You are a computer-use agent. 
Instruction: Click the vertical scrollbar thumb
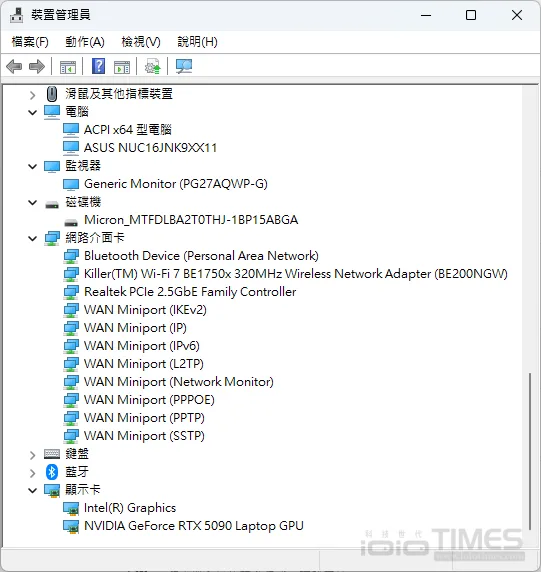click(530, 451)
